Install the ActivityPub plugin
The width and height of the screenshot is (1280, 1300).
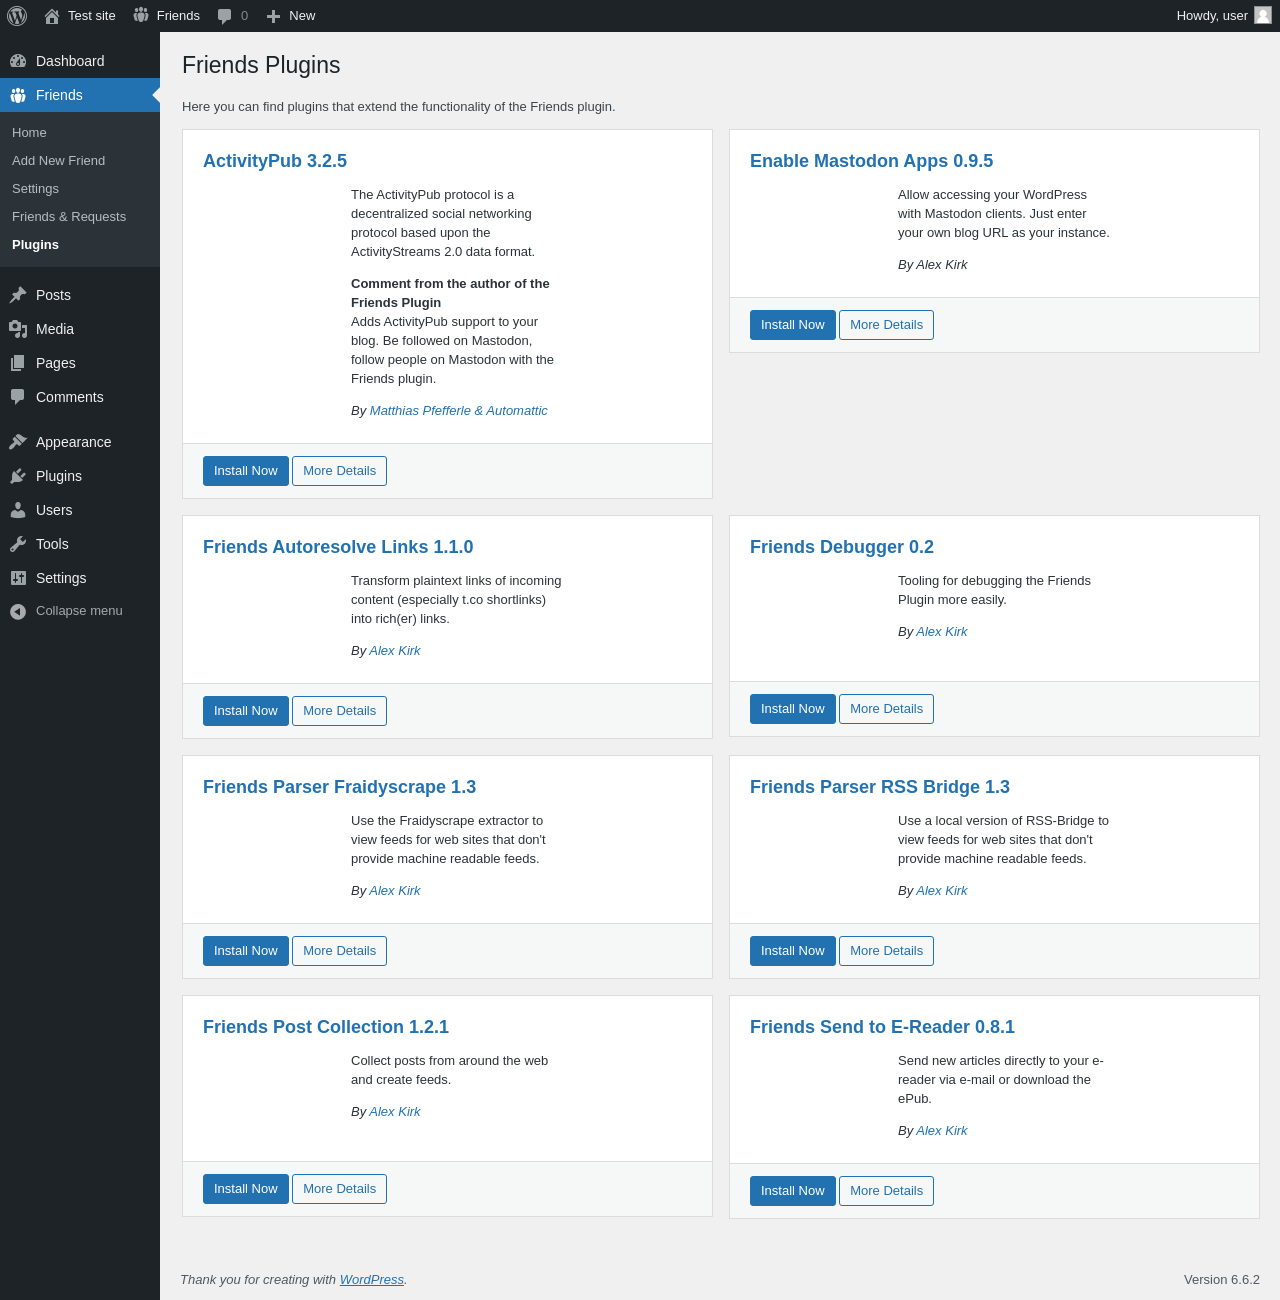pyautogui.click(x=246, y=471)
